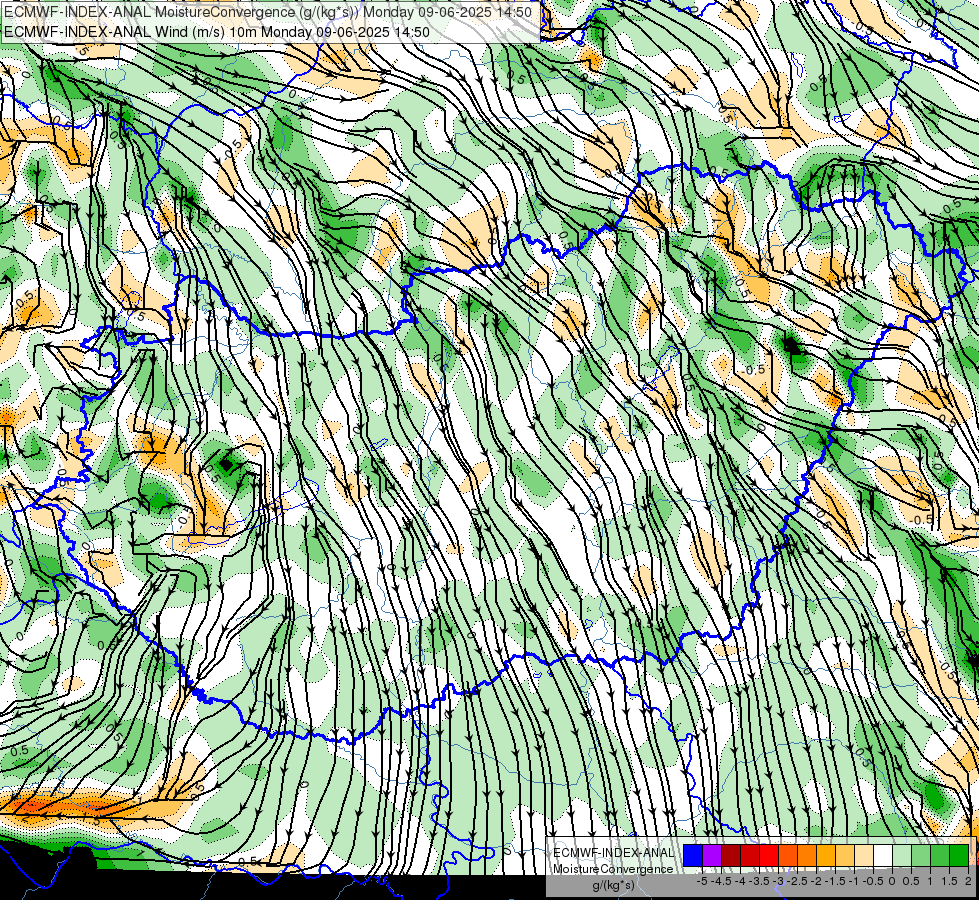The width and height of the screenshot is (979, 900).
Task: Pick the light orange swatch between -1.5 and -1
Action: click(x=845, y=856)
